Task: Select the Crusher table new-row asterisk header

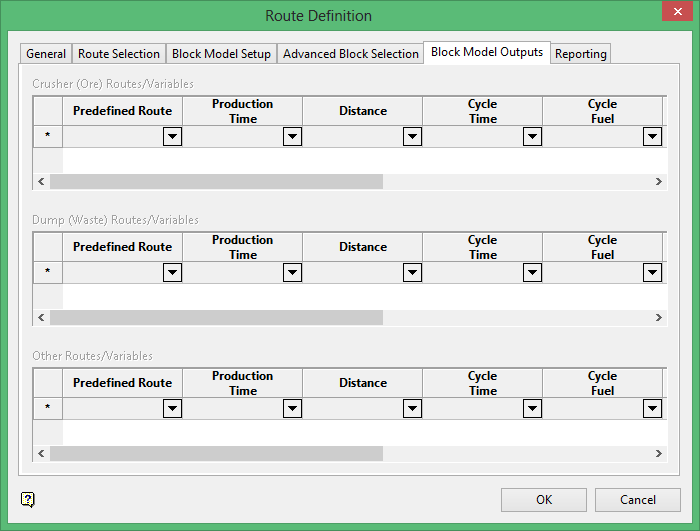Action: (x=48, y=137)
